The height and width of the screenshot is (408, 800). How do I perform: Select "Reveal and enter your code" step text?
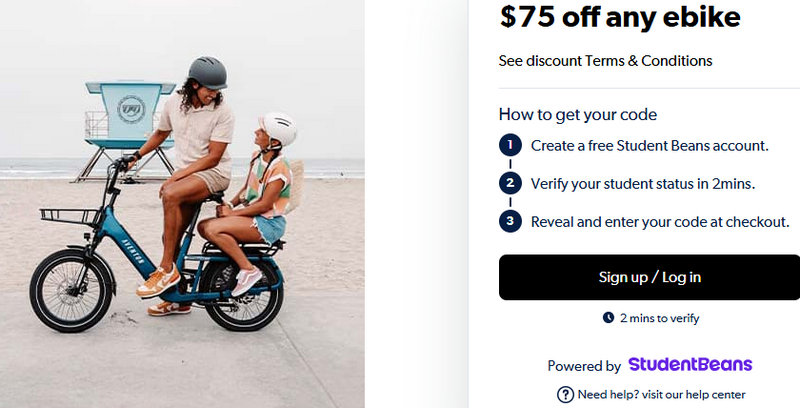[x=660, y=221]
